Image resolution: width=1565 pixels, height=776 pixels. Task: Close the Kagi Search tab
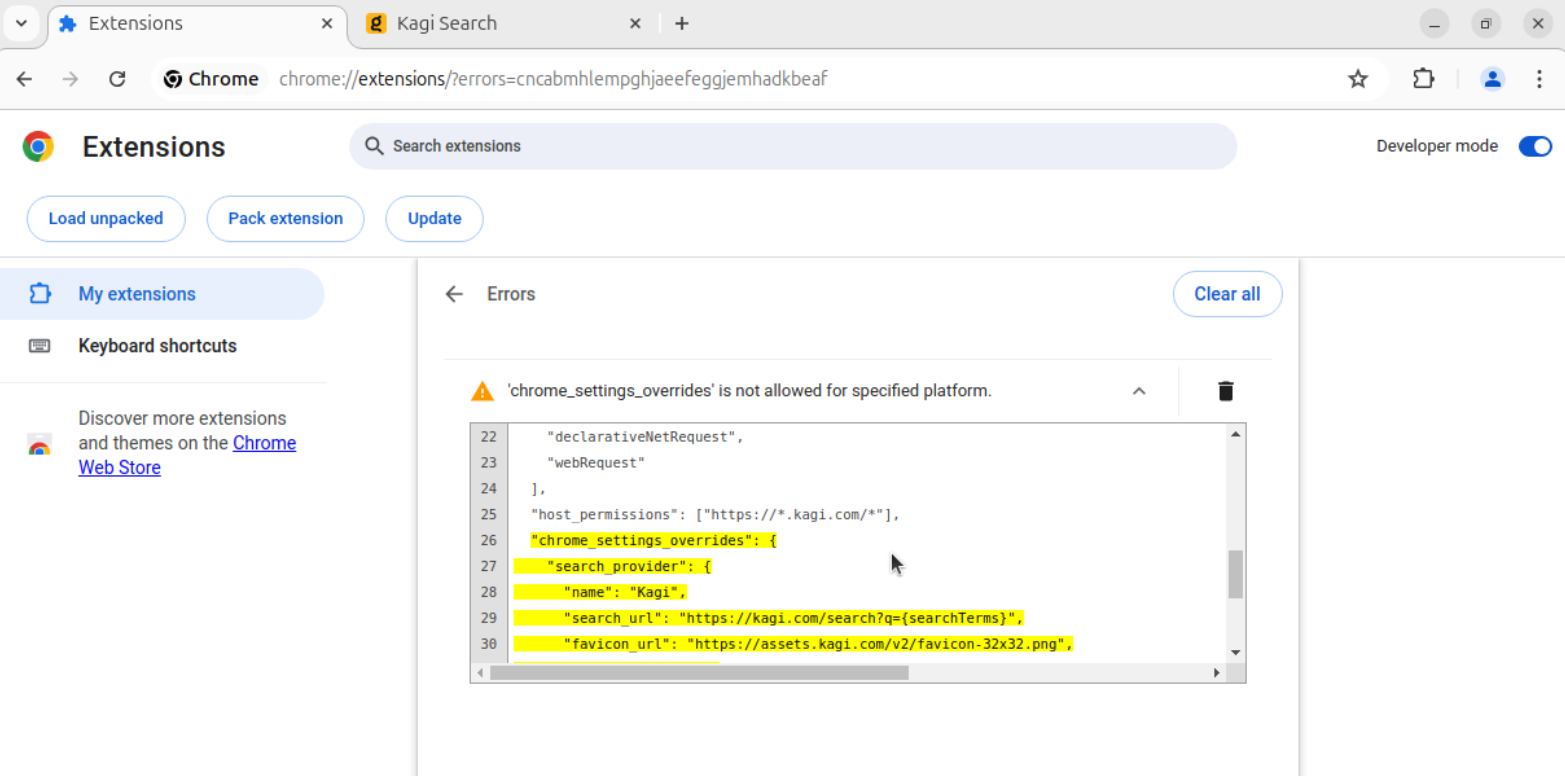coord(635,23)
